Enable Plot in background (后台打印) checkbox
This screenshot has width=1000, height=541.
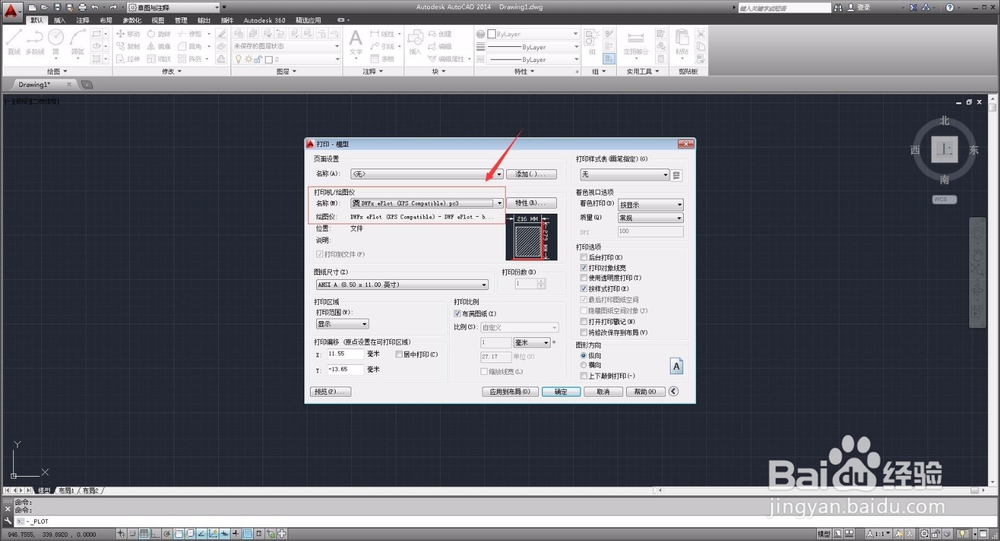point(584,257)
